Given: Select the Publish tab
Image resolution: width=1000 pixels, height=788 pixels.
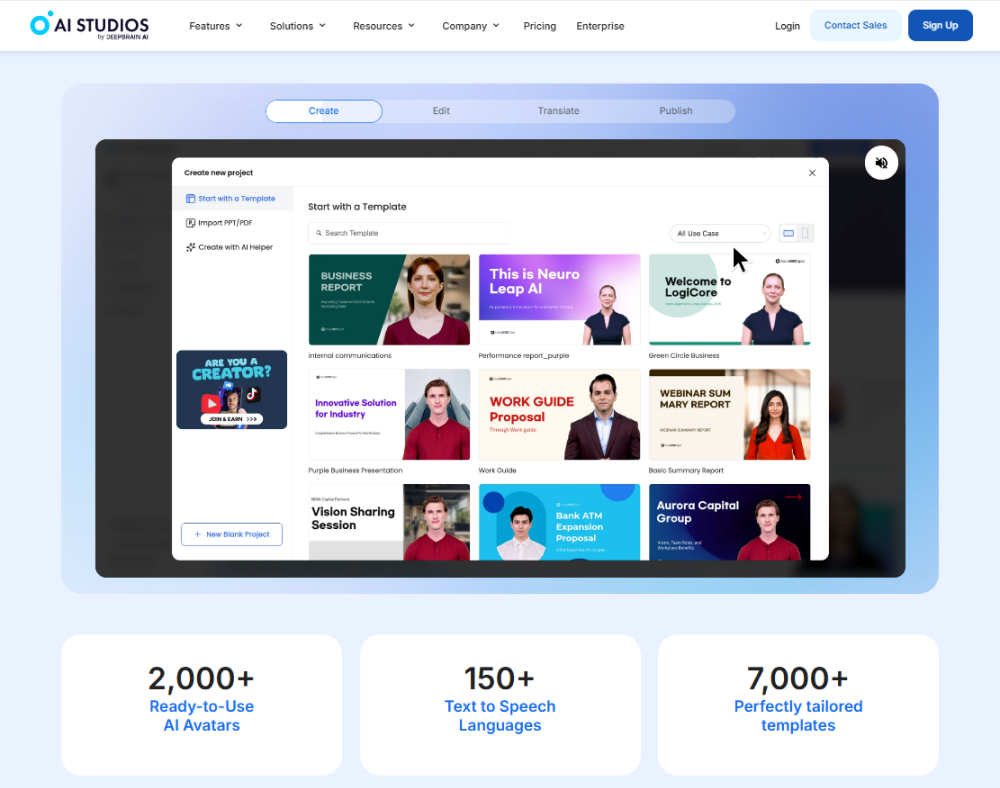Looking at the screenshot, I should (676, 111).
